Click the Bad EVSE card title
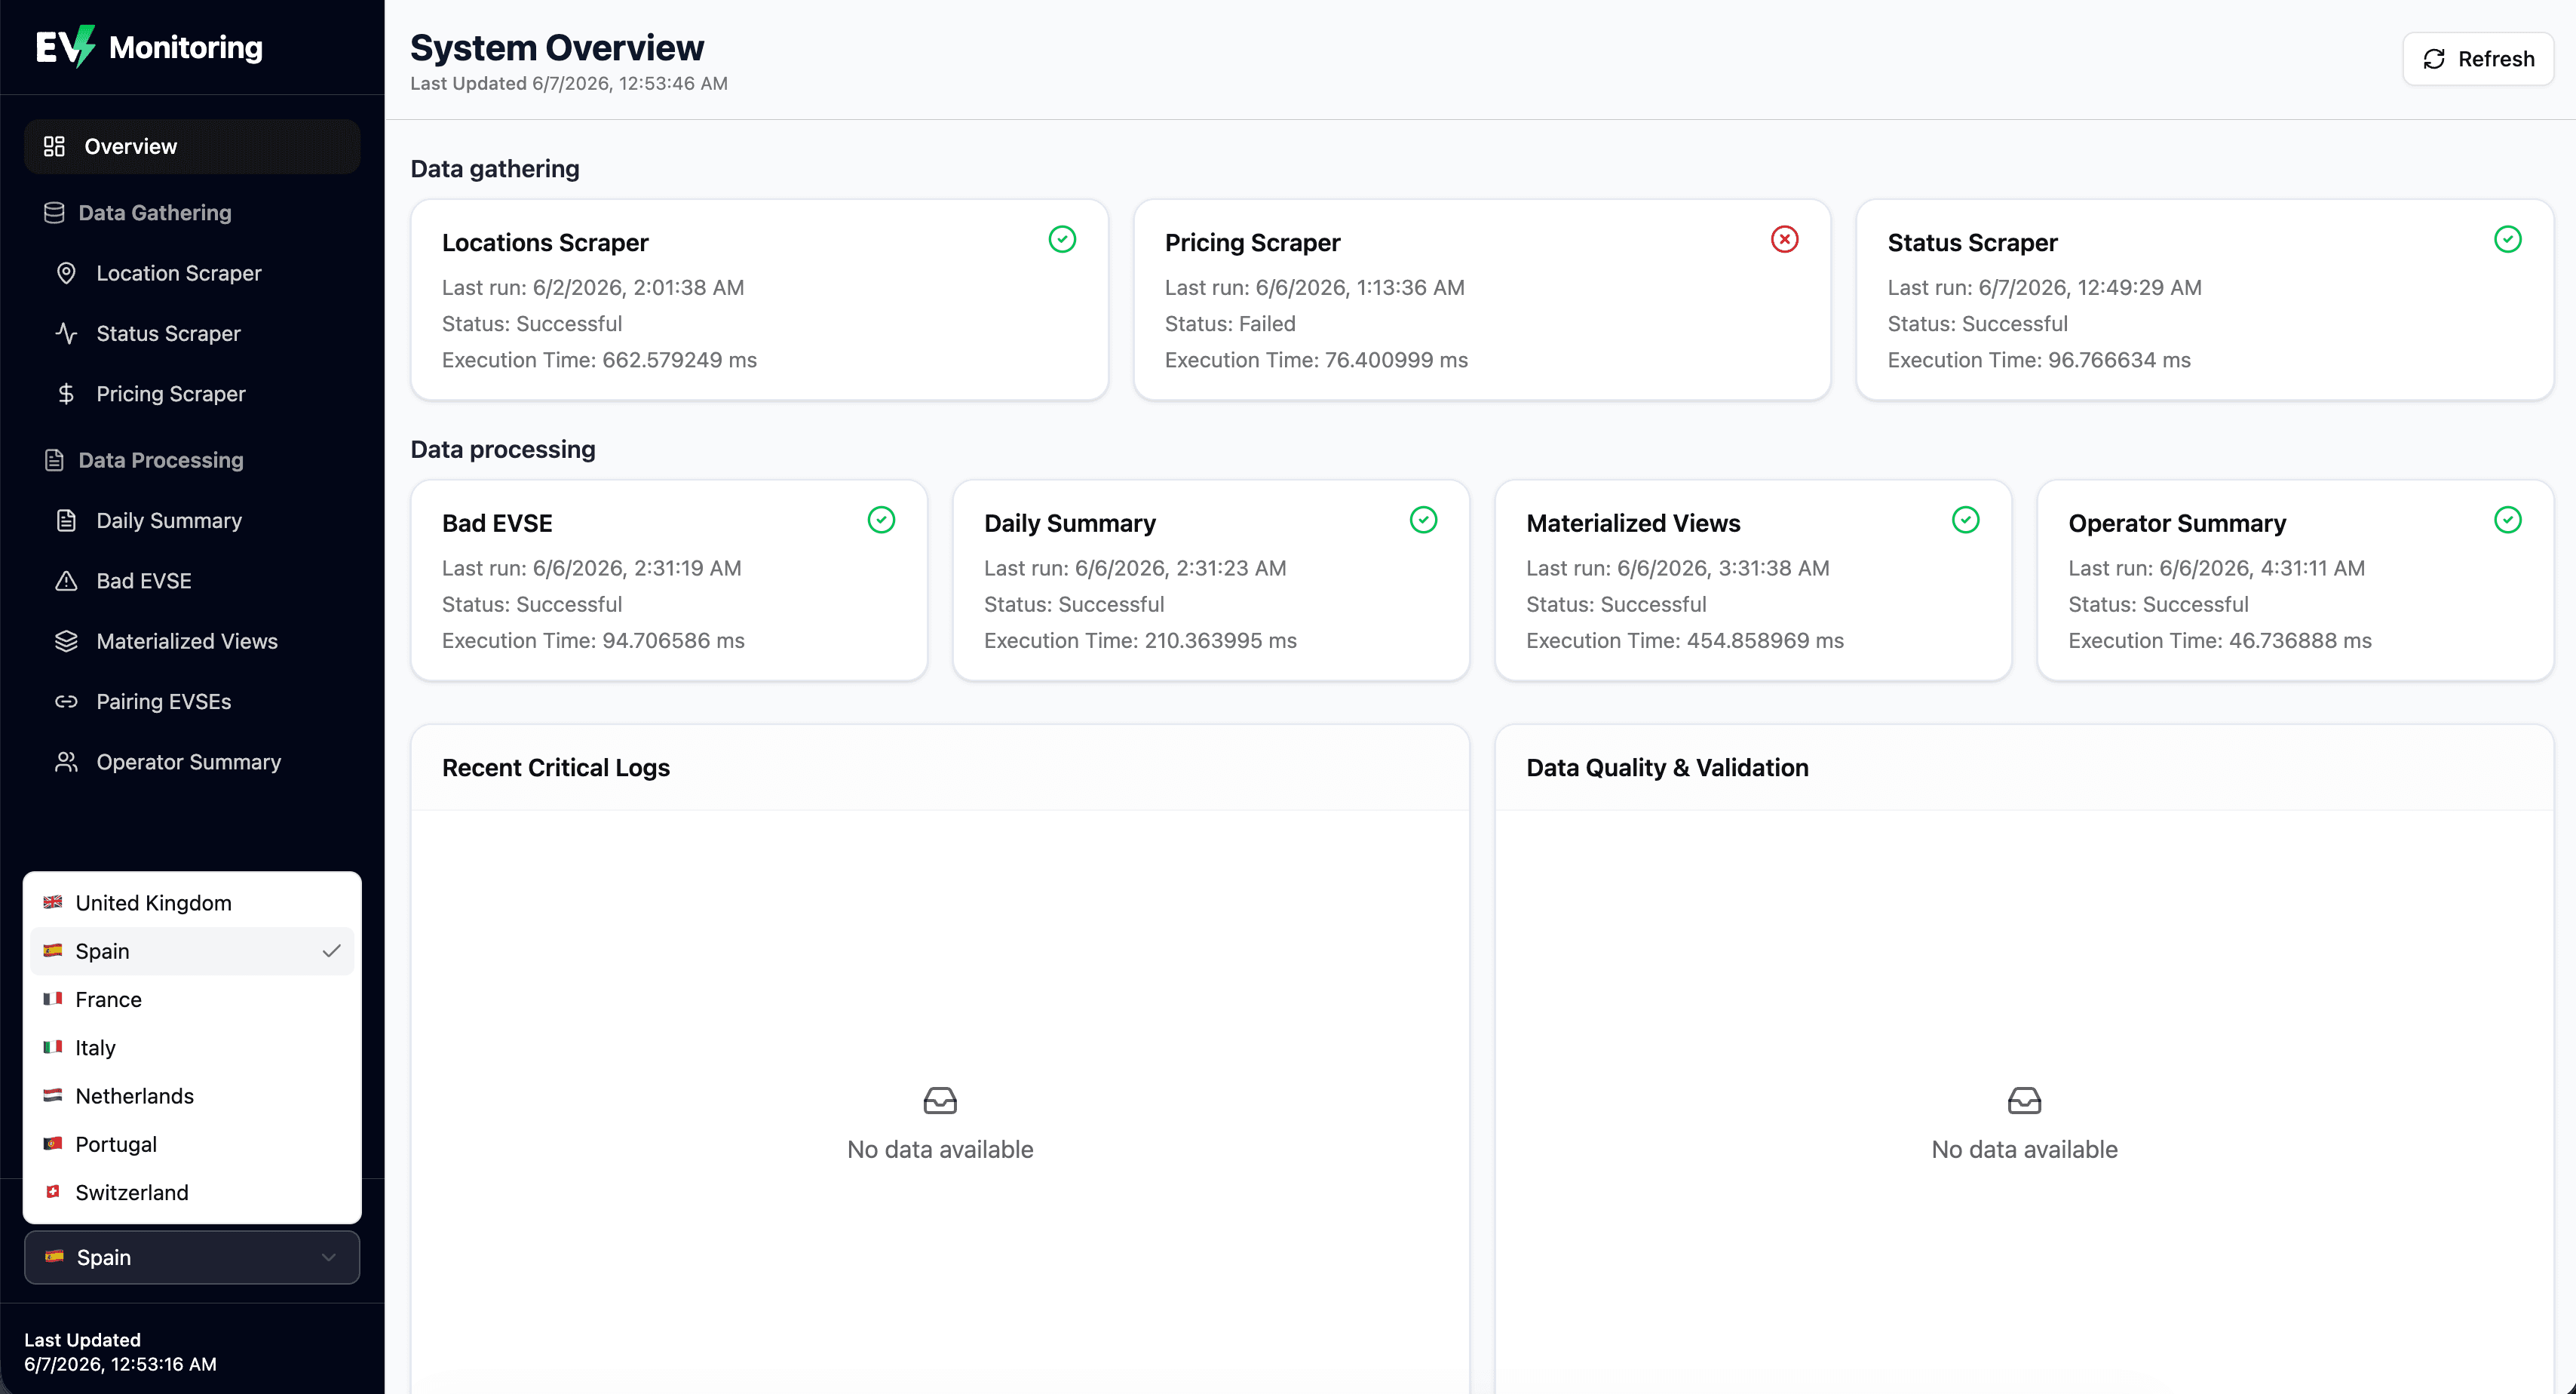The image size is (2576, 1394). (x=497, y=523)
